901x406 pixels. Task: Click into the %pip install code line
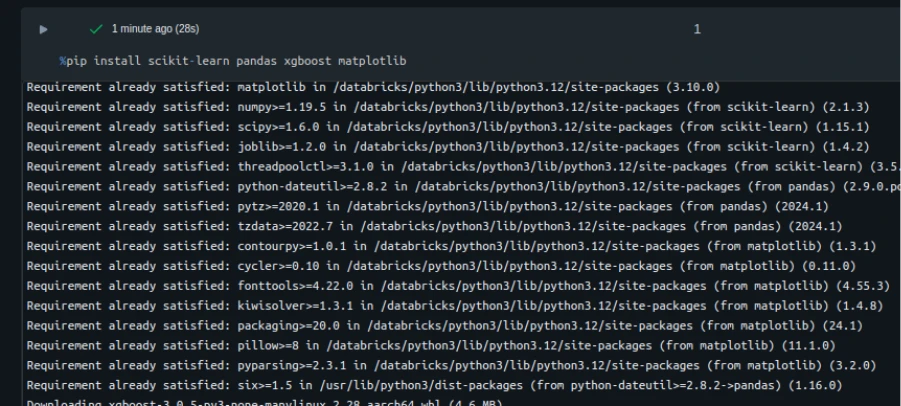(232, 61)
